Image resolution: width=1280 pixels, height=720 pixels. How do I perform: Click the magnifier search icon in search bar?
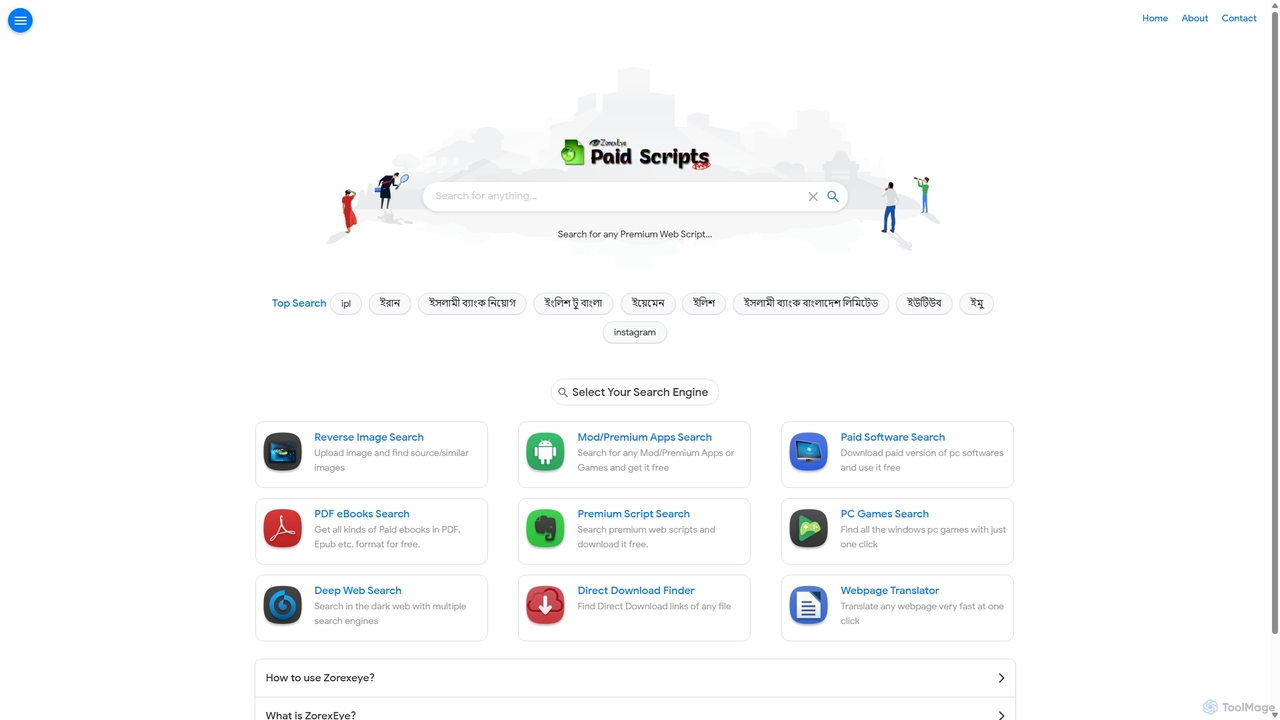[x=833, y=196]
